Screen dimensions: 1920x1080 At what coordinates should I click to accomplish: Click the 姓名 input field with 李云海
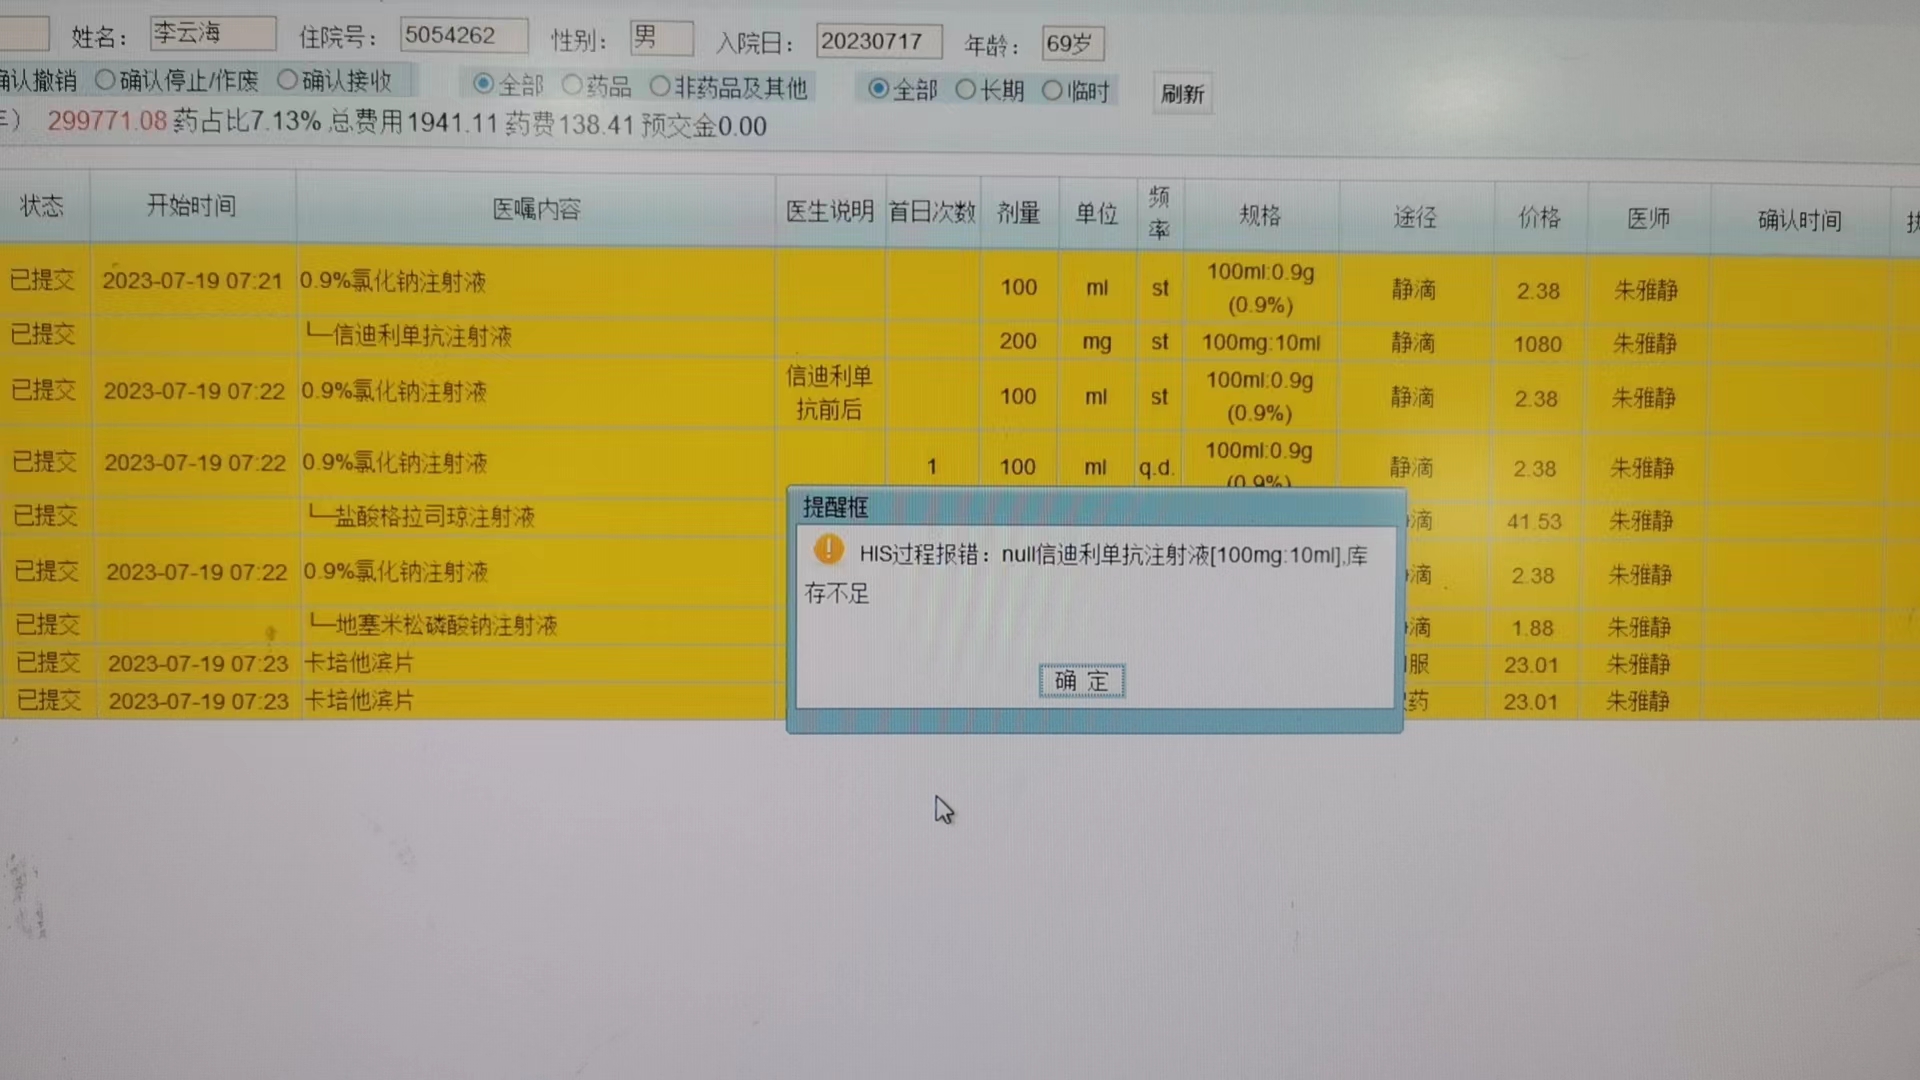click(212, 33)
